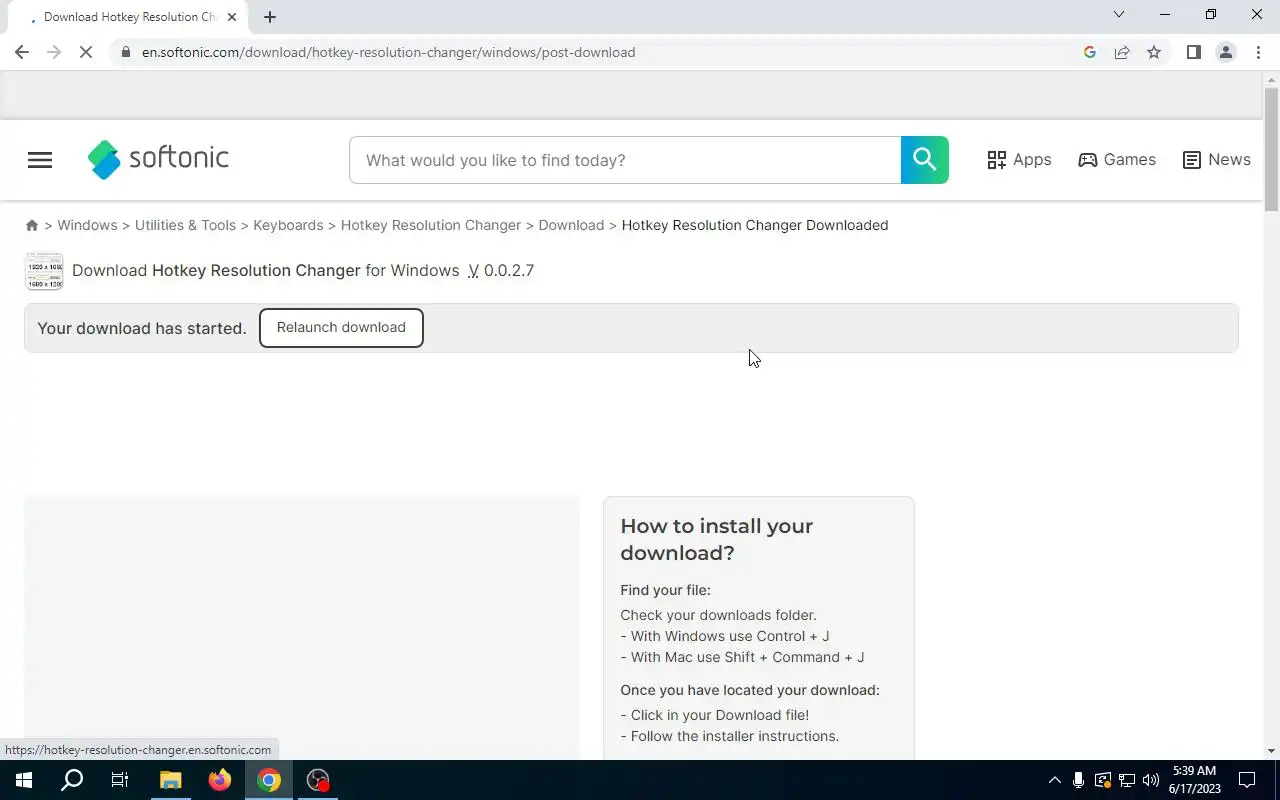The image size is (1280, 800).
Task: Open the Apps section
Action: 1019,160
